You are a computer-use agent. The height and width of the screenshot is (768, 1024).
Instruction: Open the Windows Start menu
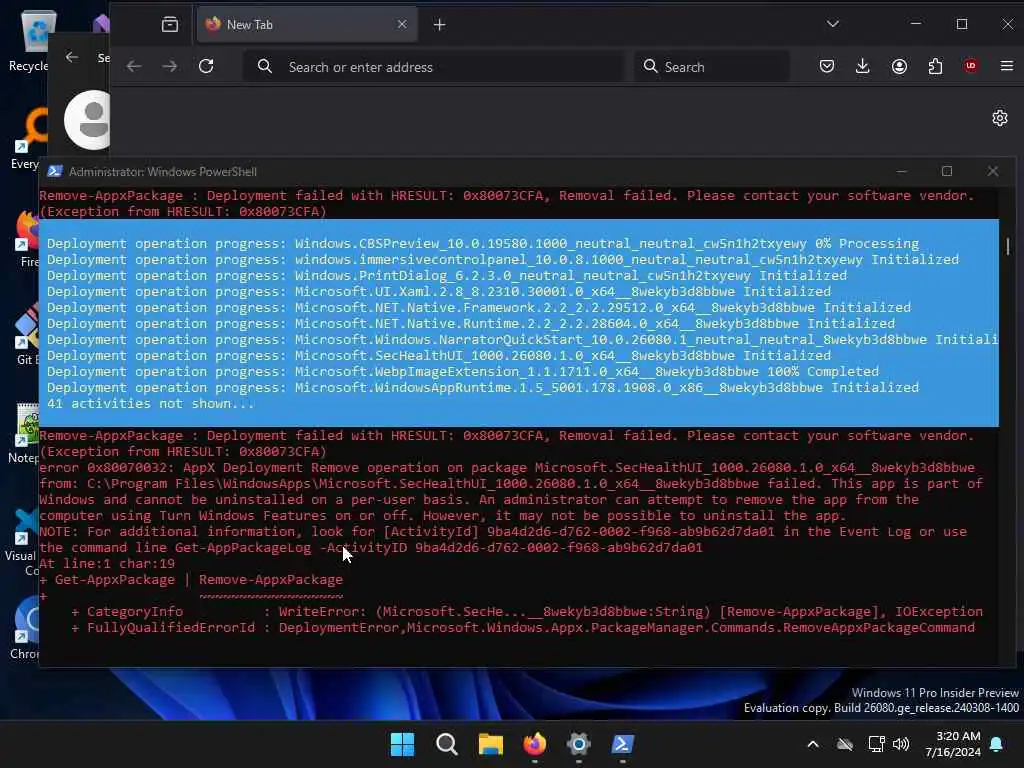point(402,744)
